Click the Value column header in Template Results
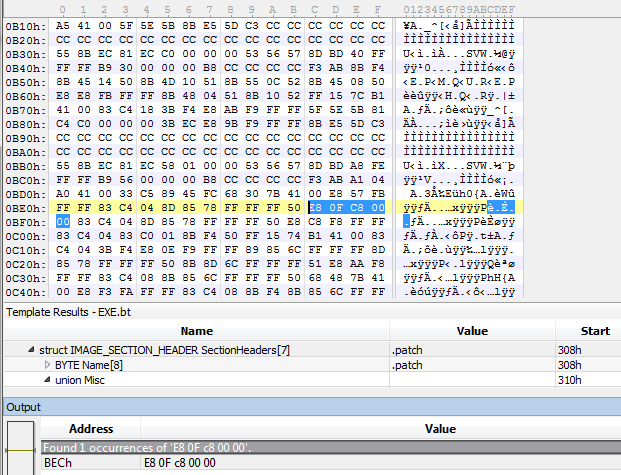The image size is (621, 475). tap(472, 331)
